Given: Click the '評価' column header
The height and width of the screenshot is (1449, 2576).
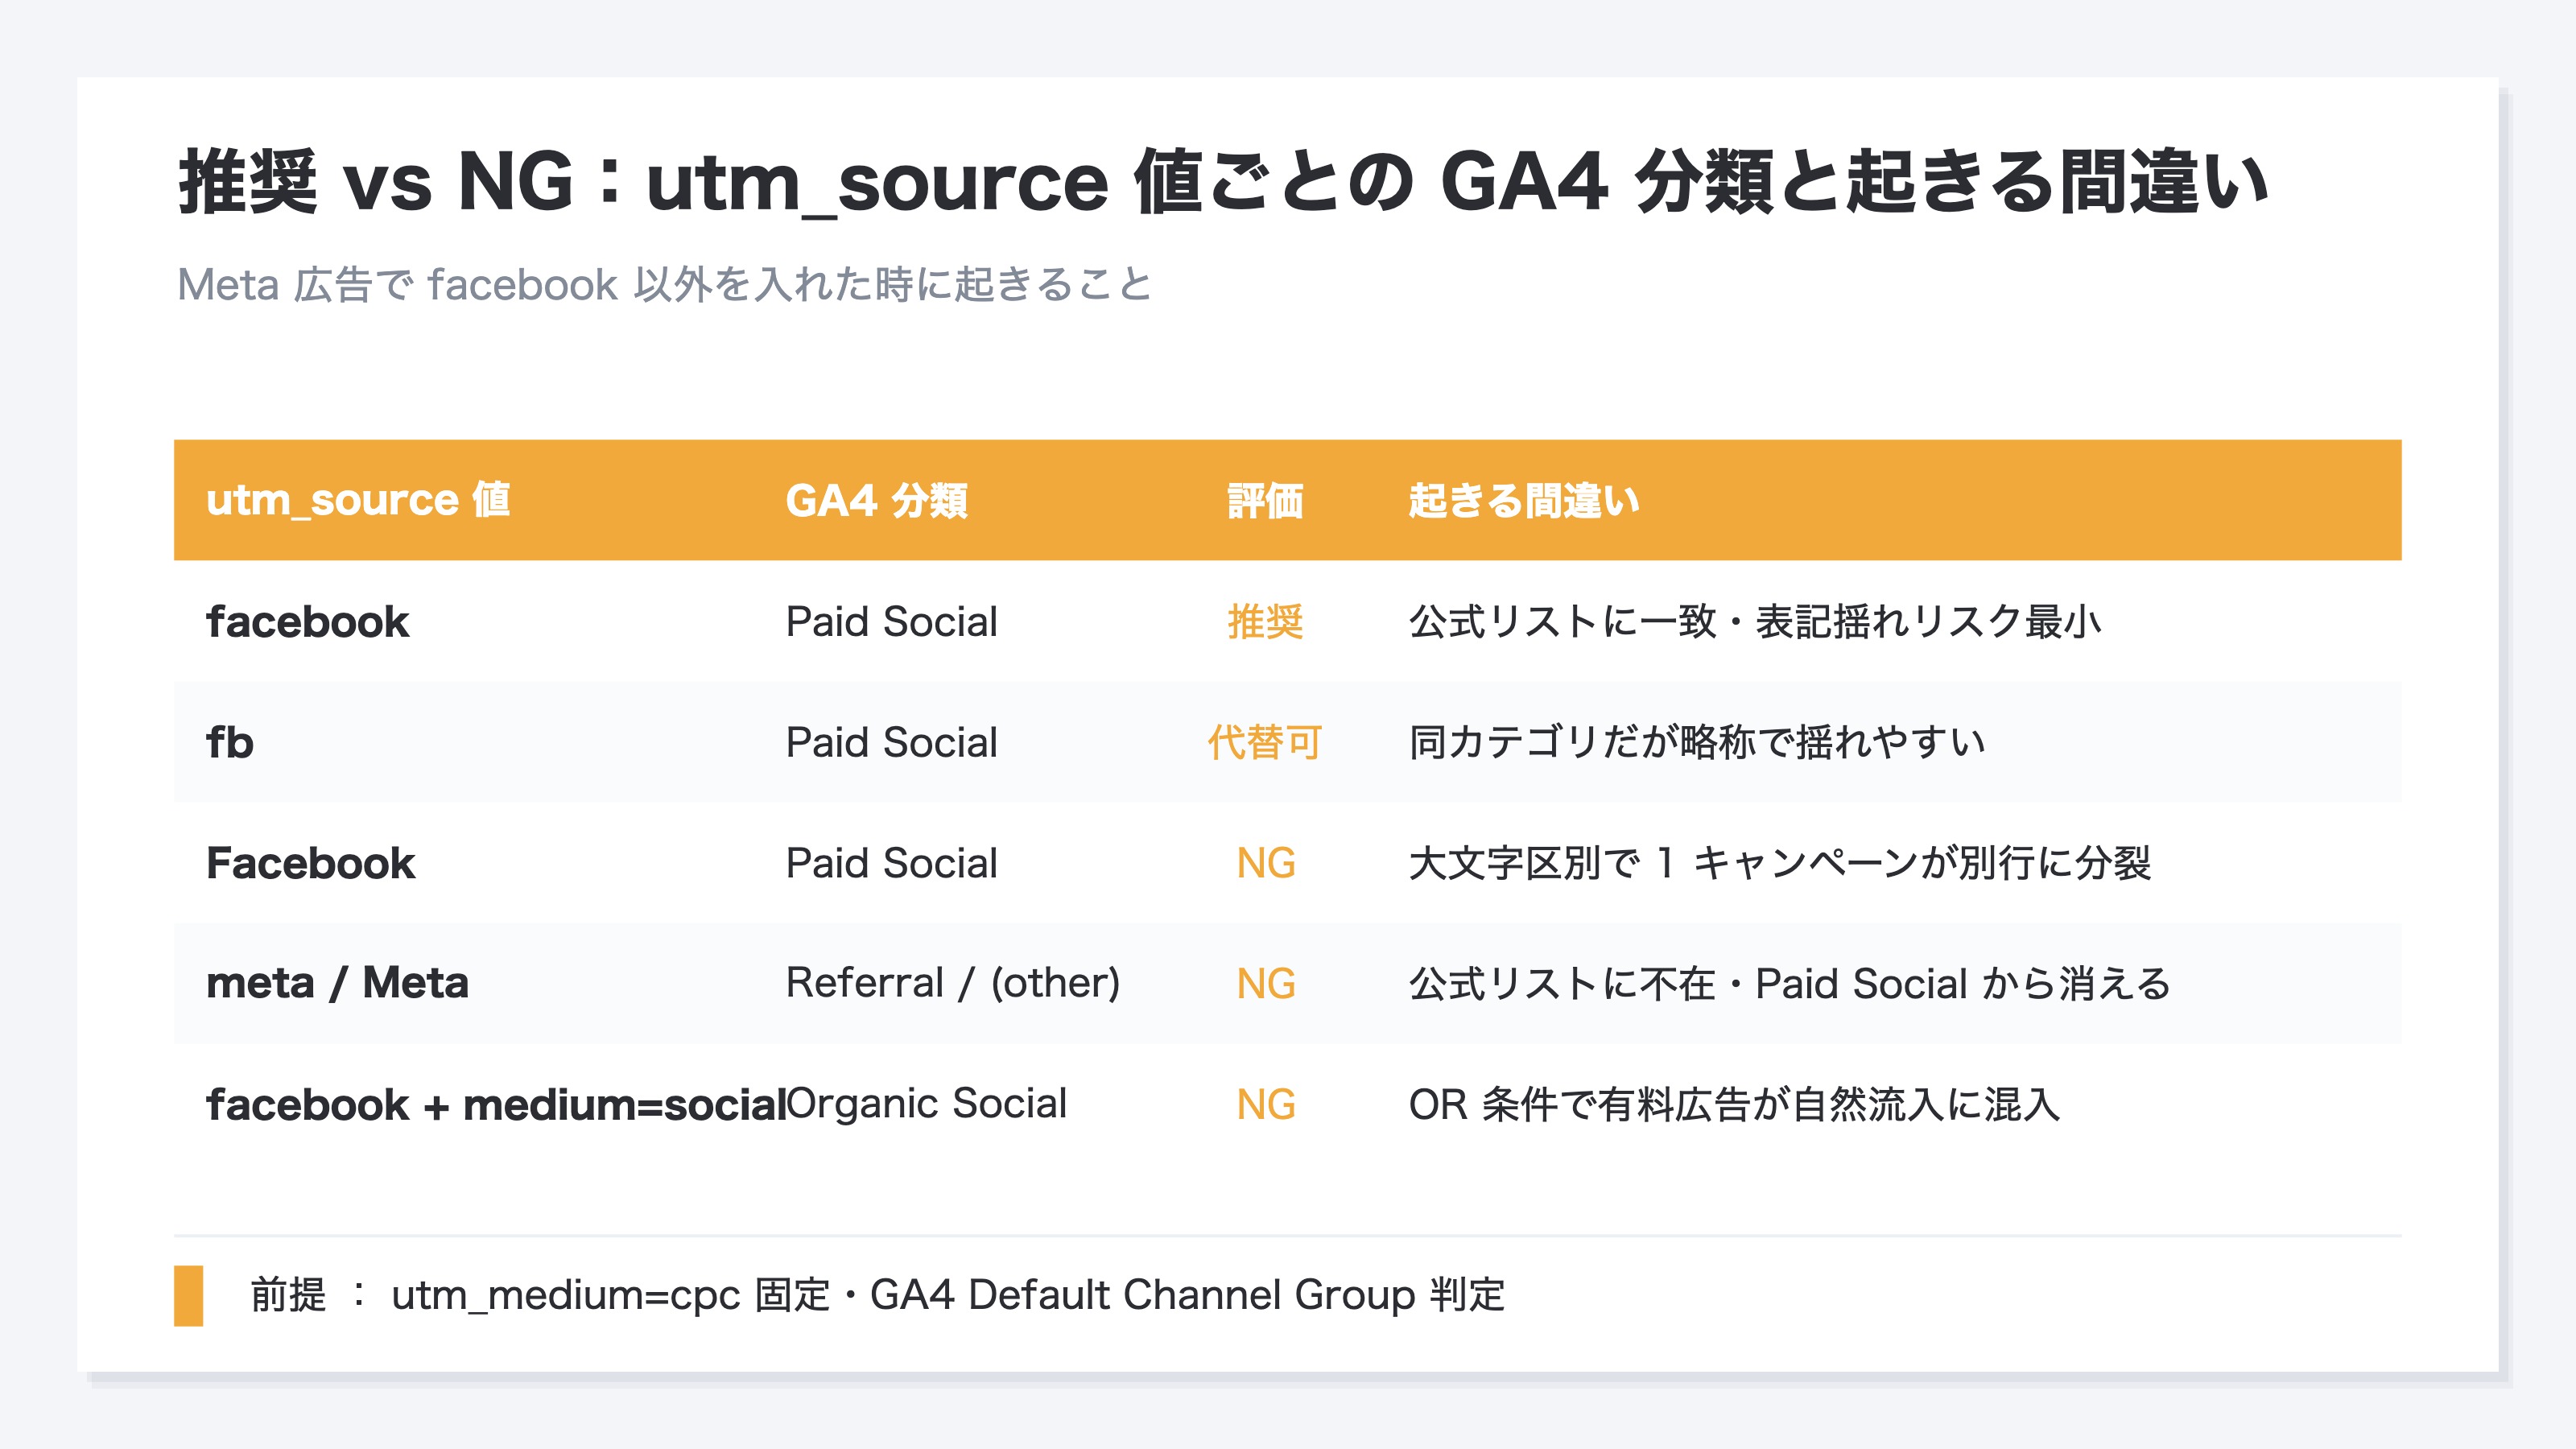Looking at the screenshot, I should 1265,500.
